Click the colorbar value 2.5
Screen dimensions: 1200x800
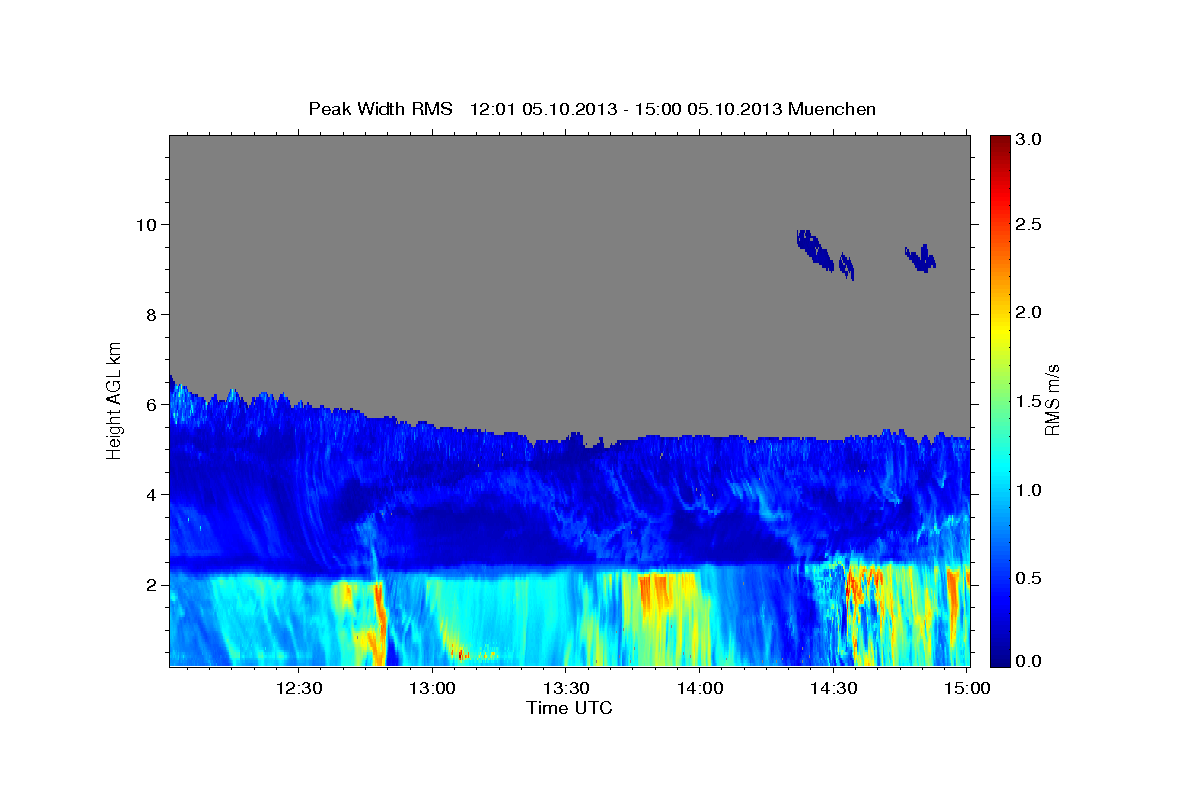click(1031, 225)
